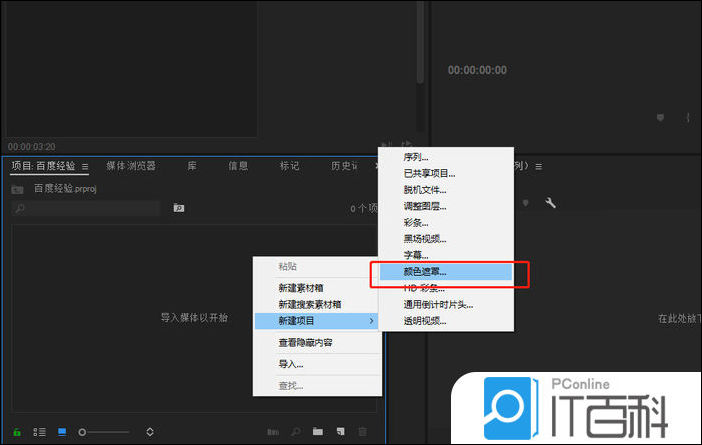
Task: Click the trash delete icon in Project panel
Action: point(362,432)
